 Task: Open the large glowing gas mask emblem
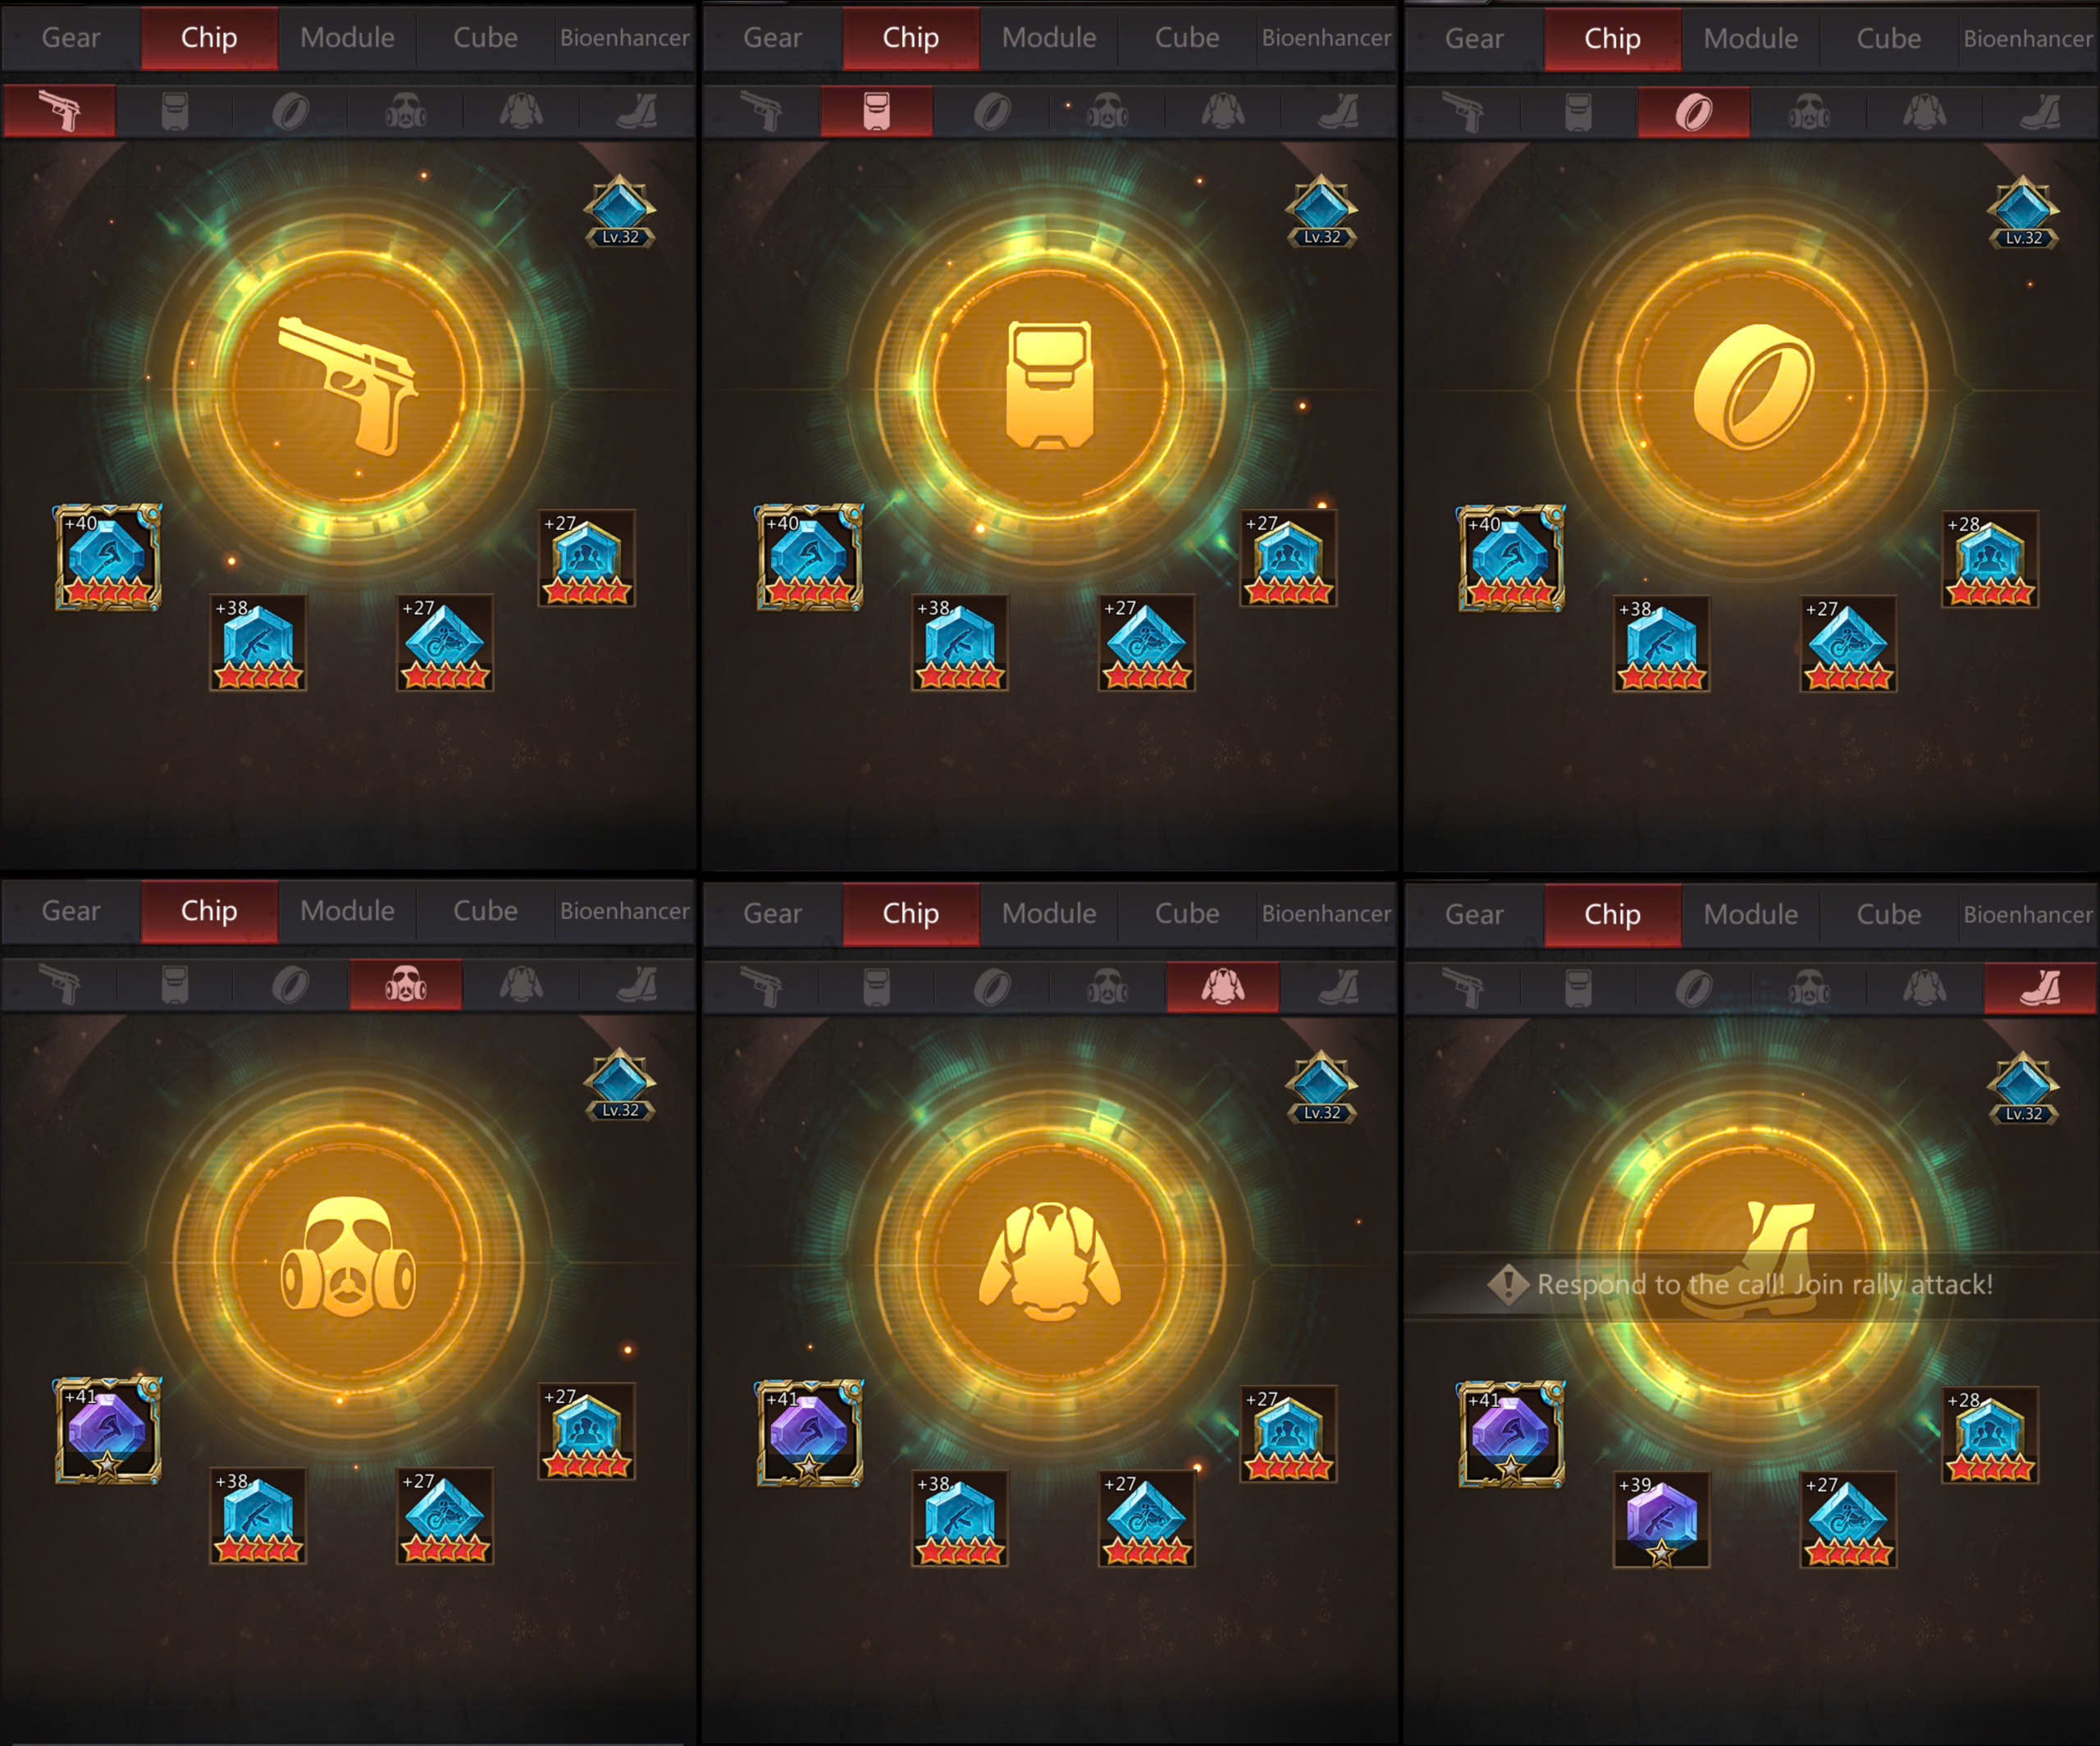[x=348, y=1260]
